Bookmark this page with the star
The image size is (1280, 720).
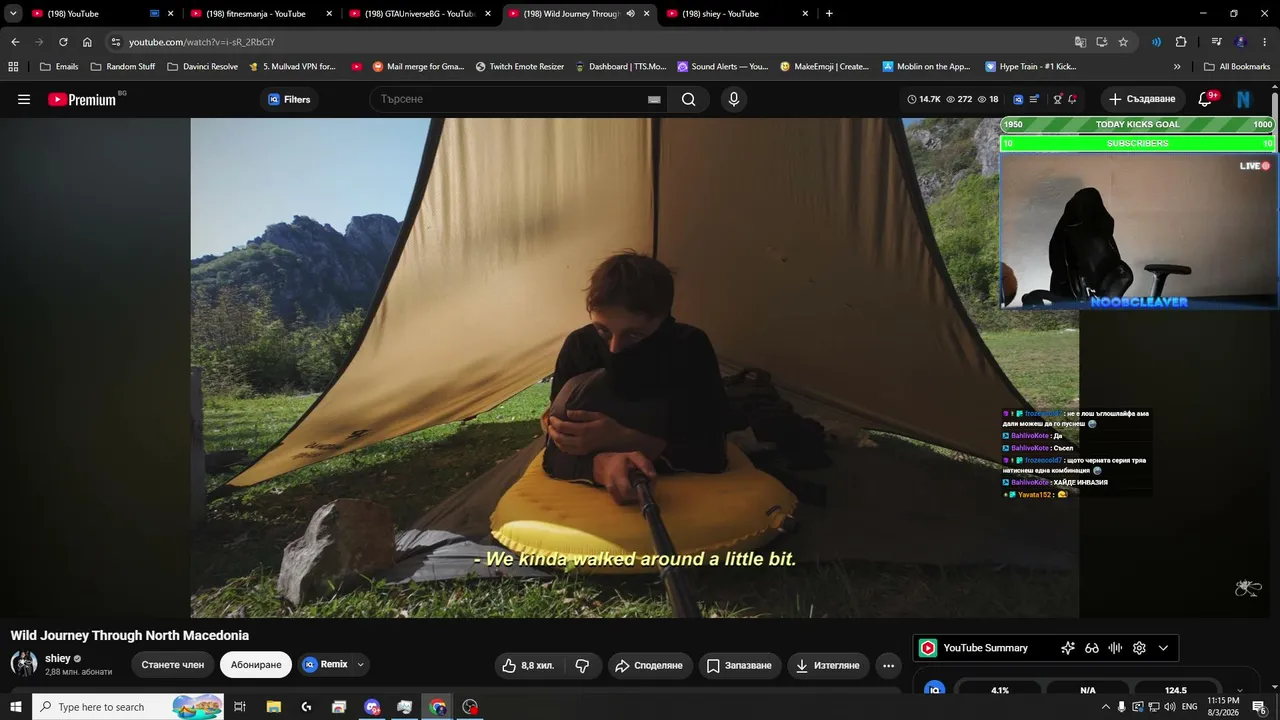(1123, 42)
